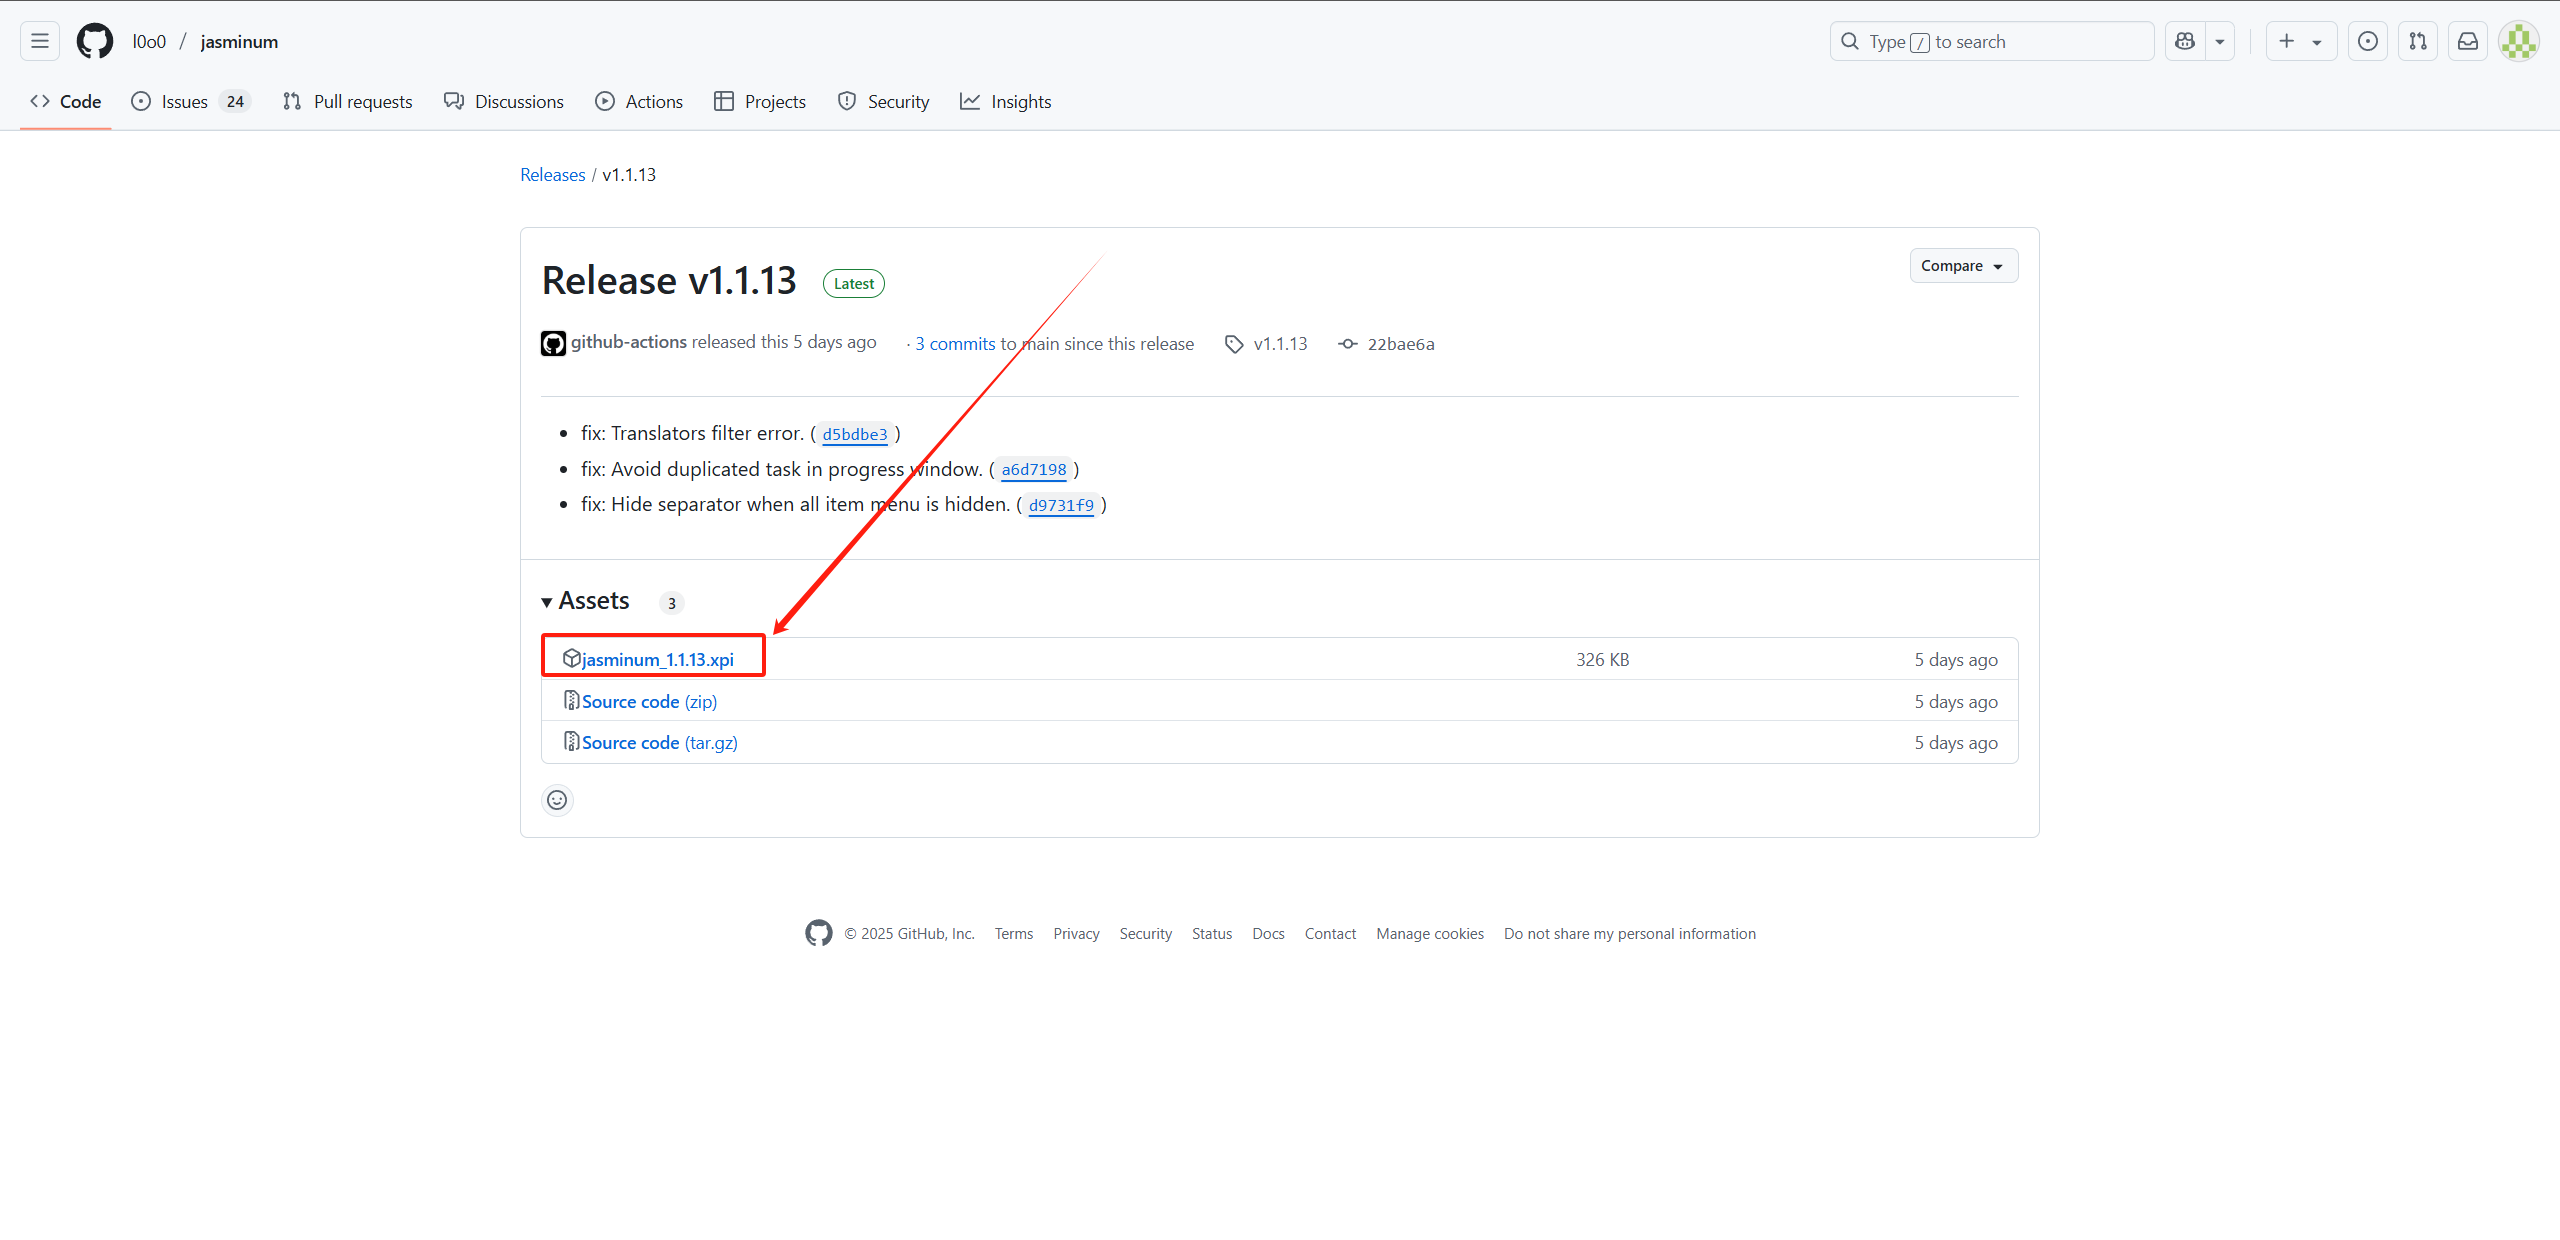Image resolution: width=2560 pixels, height=1240 pixels.
Task: Download jasminum_1.1.13.xpi asset
Action: 657,660
